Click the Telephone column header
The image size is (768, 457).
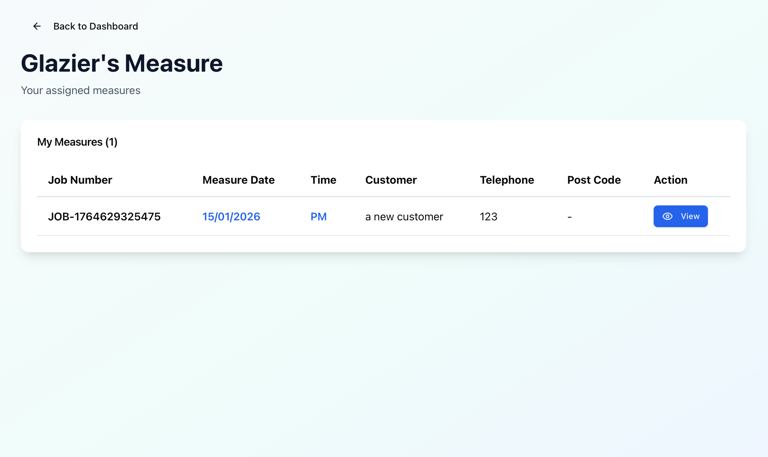click(507, 180)
